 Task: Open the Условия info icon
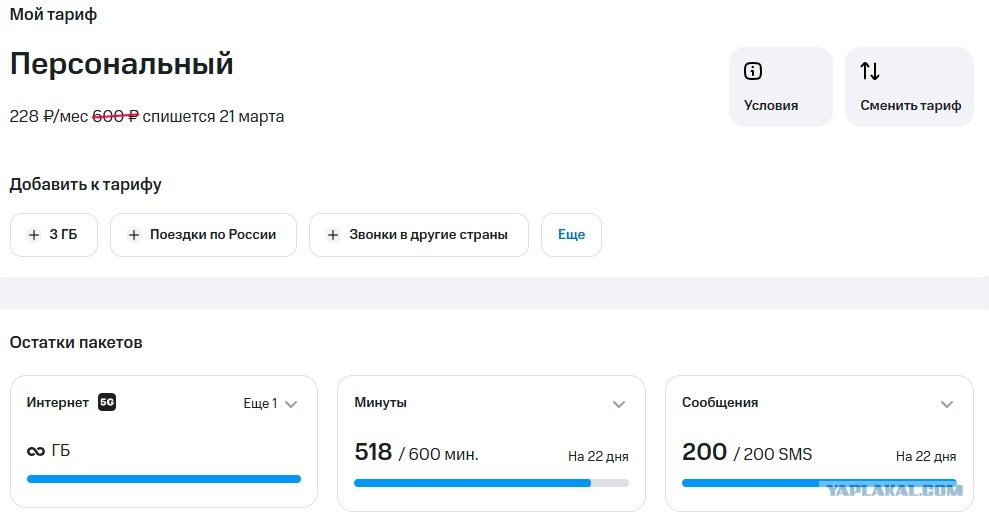click(752, 71)
